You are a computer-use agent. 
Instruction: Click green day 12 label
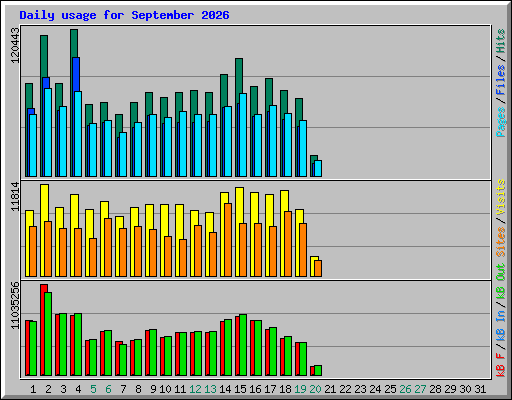195,389
